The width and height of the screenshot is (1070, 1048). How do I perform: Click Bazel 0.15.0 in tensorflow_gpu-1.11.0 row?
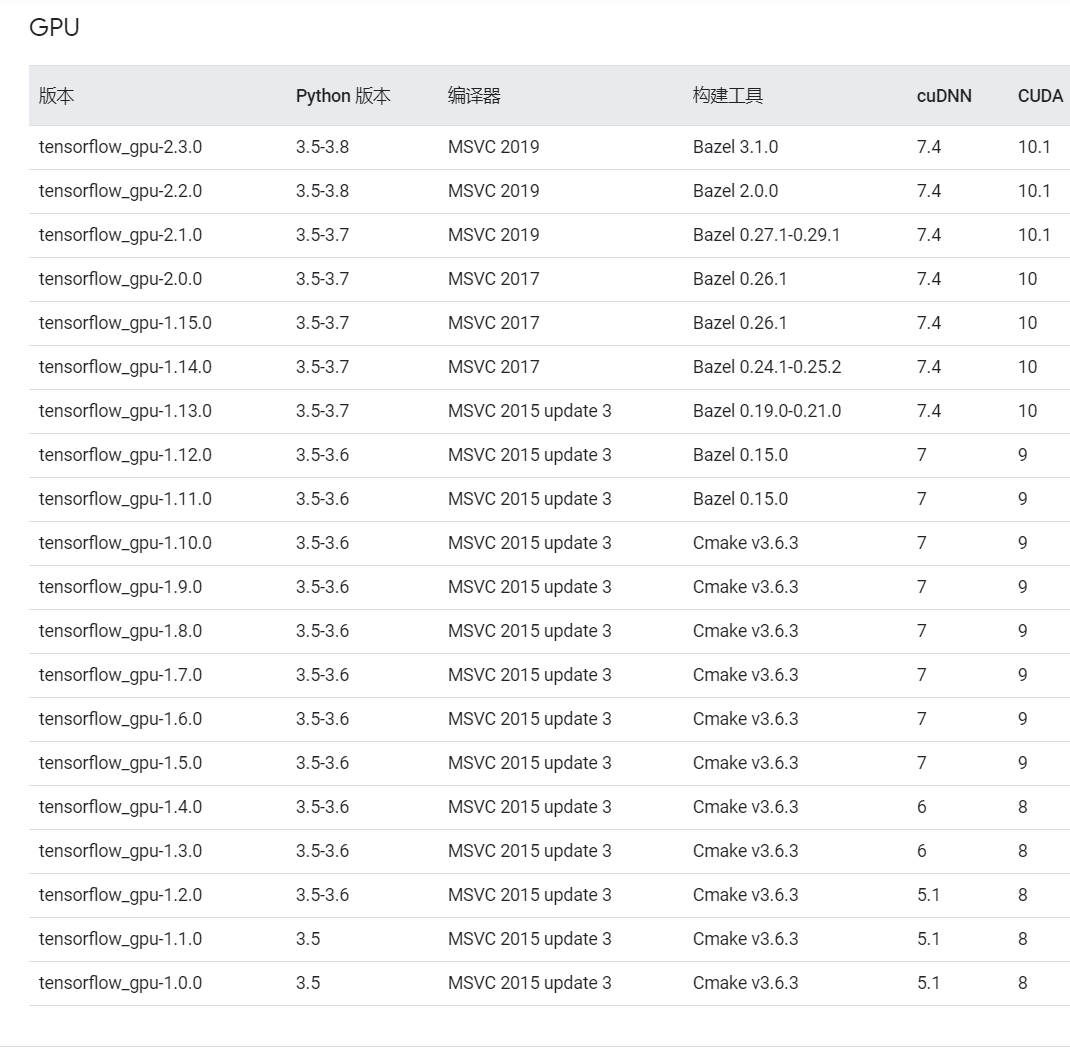(740, 499)
